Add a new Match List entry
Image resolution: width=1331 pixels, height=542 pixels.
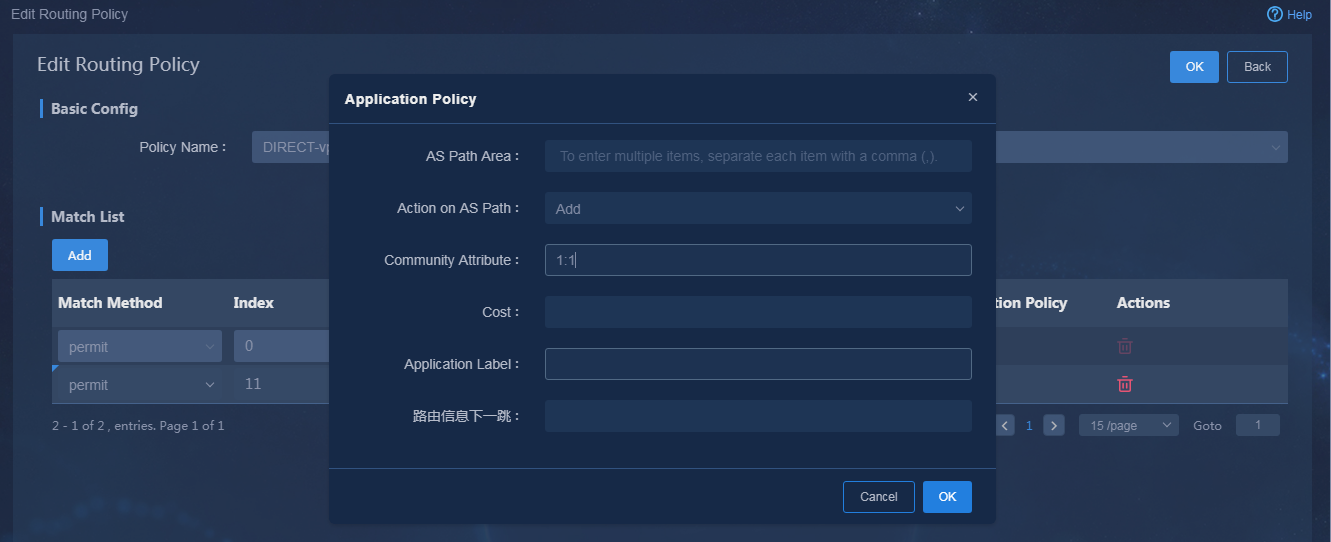80,255
